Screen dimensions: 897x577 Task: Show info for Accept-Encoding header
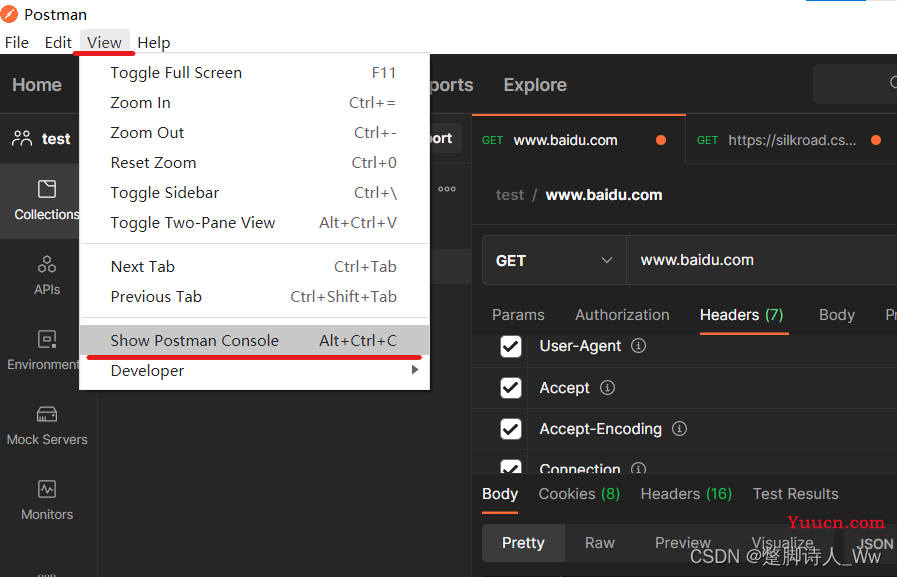679,428
